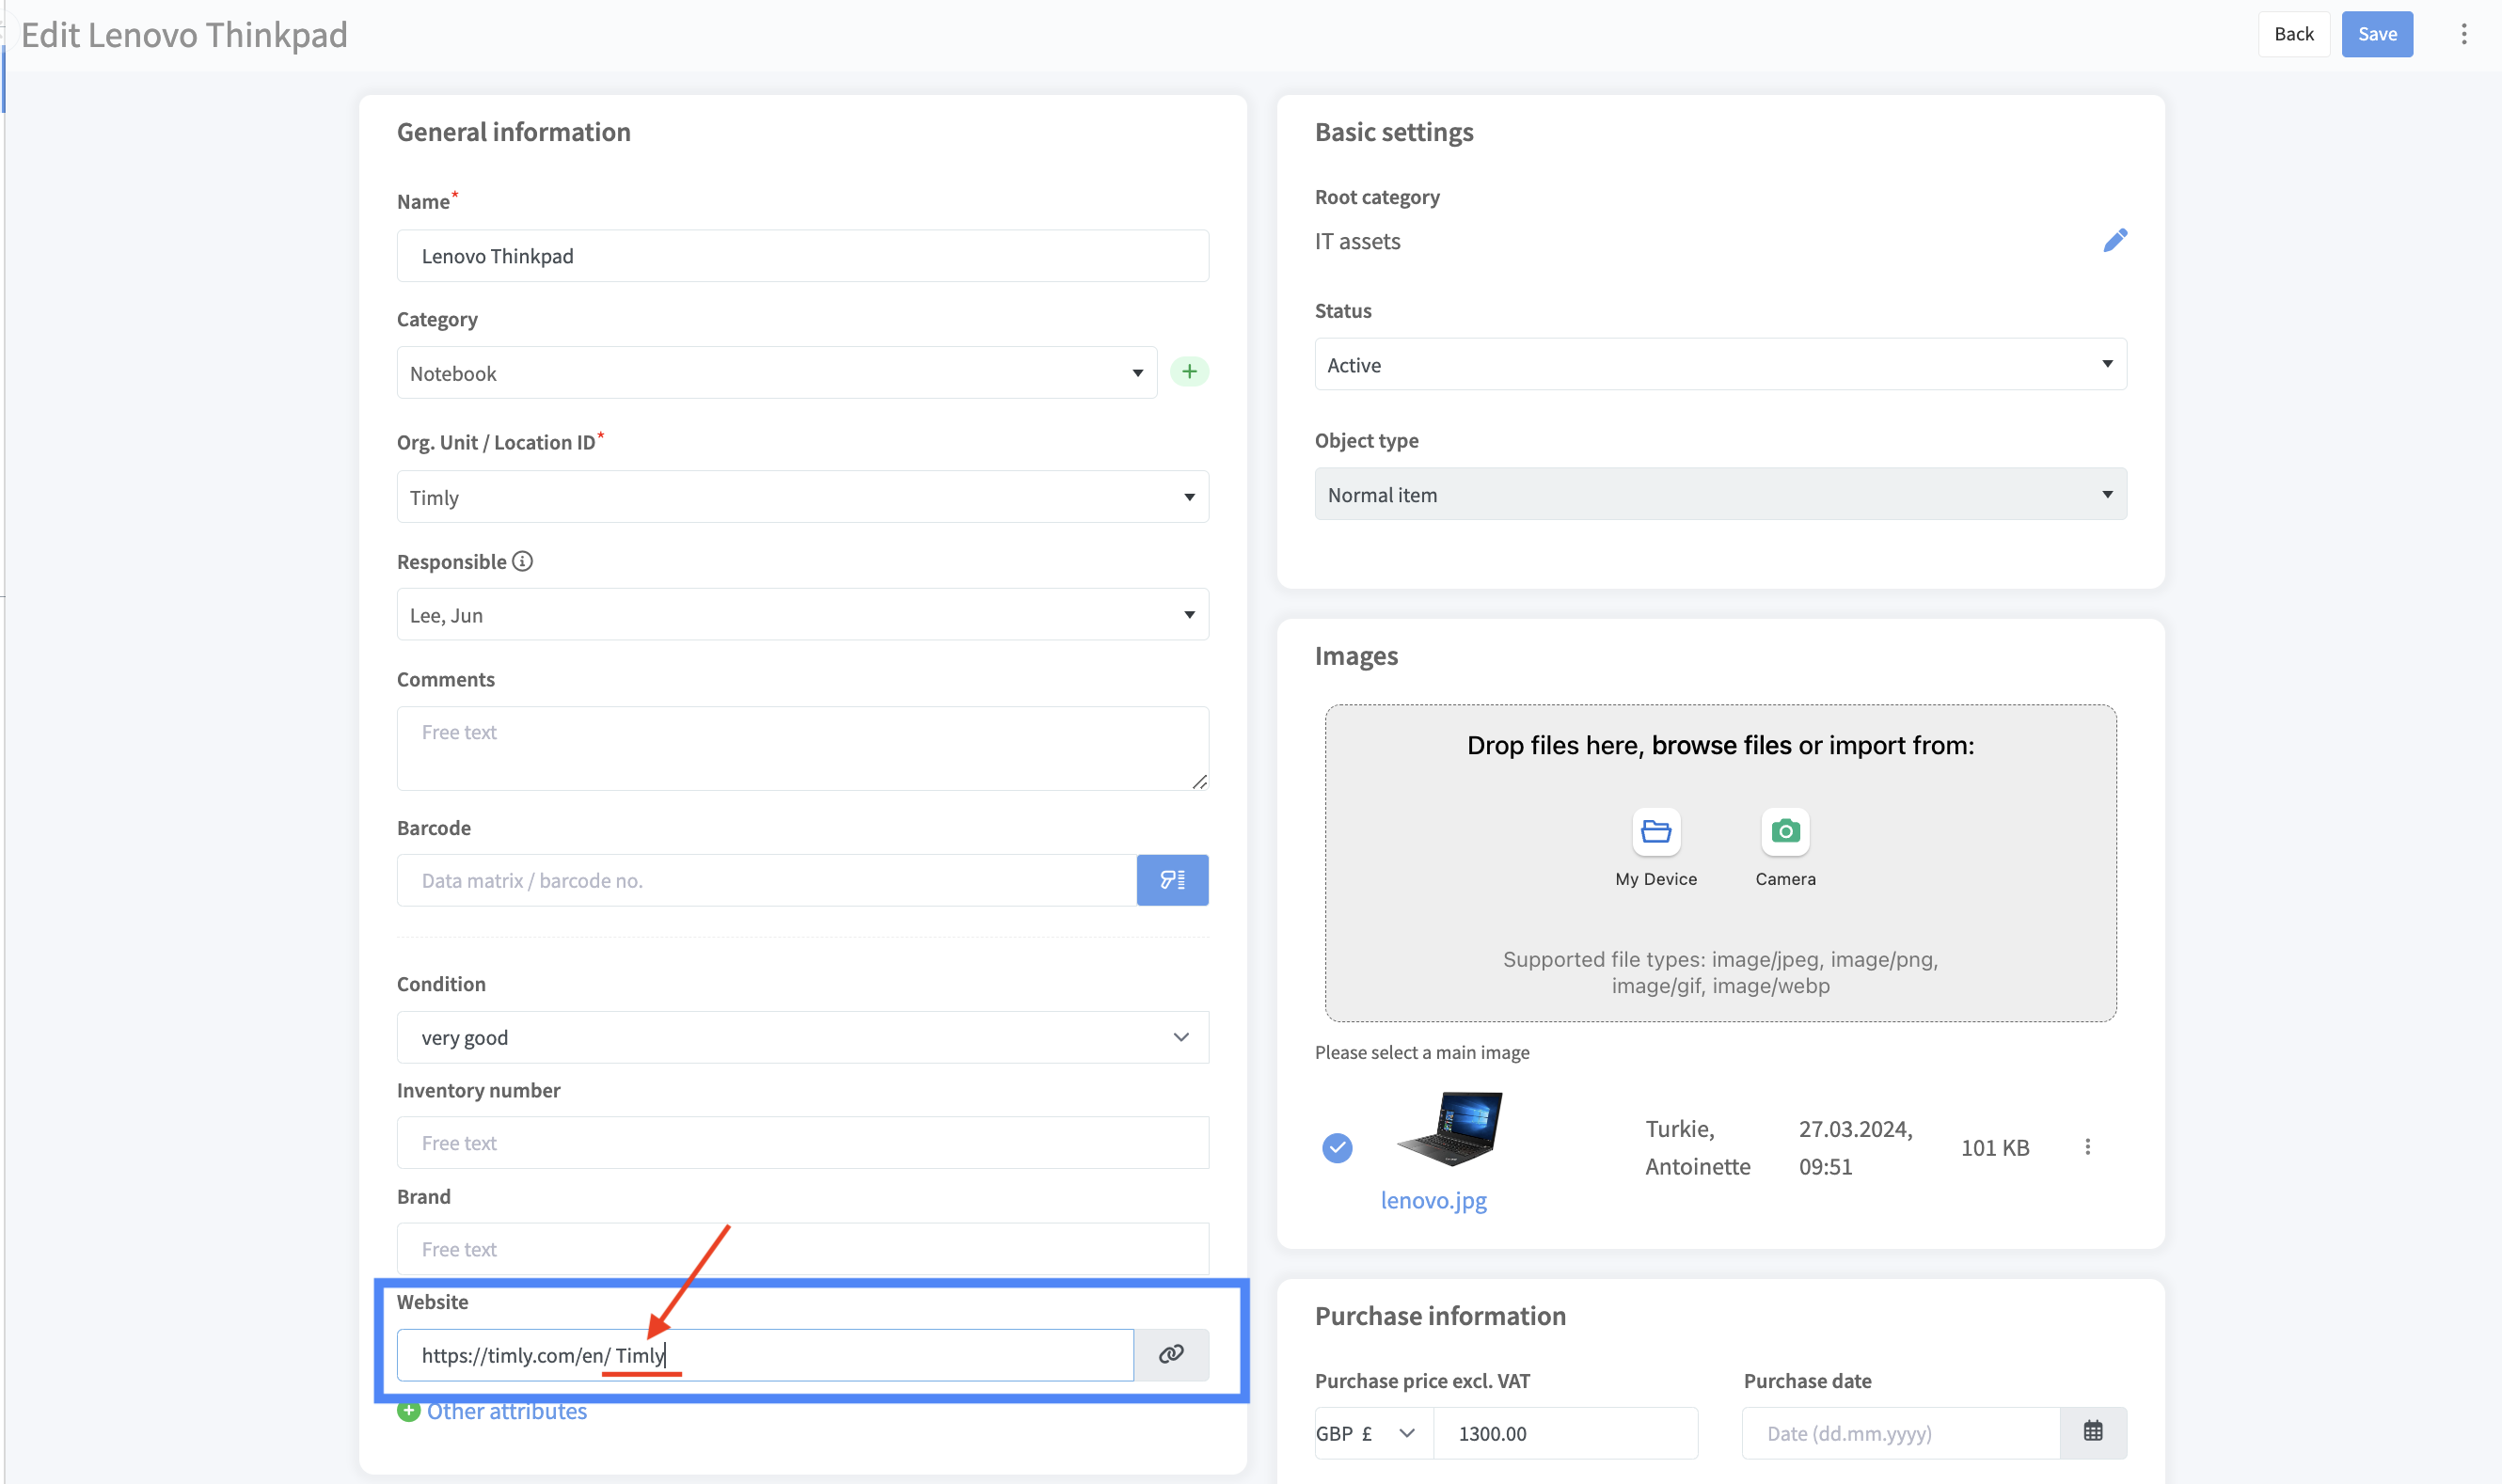Screen dimensions: 2502x1484
Task: Click the Comments free text area
Action: pos(802,748)
